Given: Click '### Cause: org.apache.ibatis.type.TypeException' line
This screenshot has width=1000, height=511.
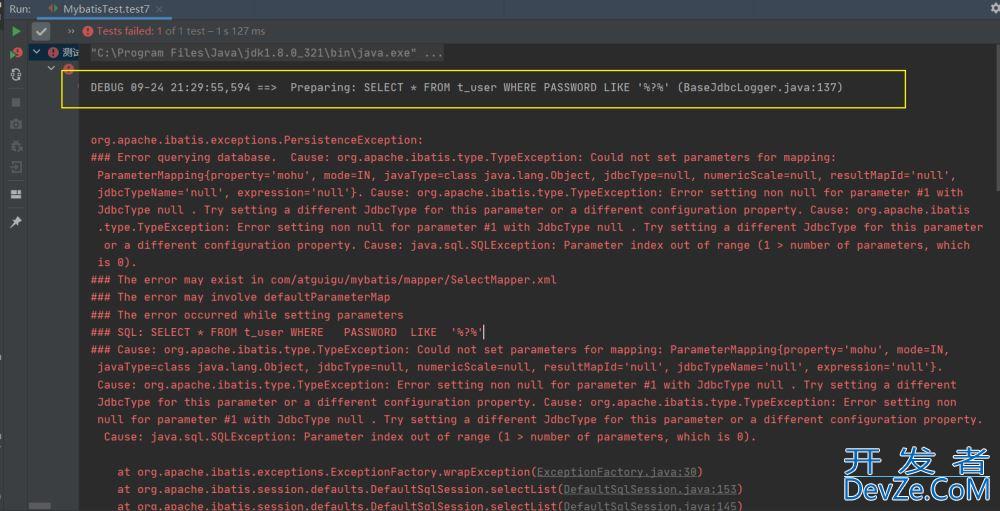Looking at the screenshot, I should (520, 350).
